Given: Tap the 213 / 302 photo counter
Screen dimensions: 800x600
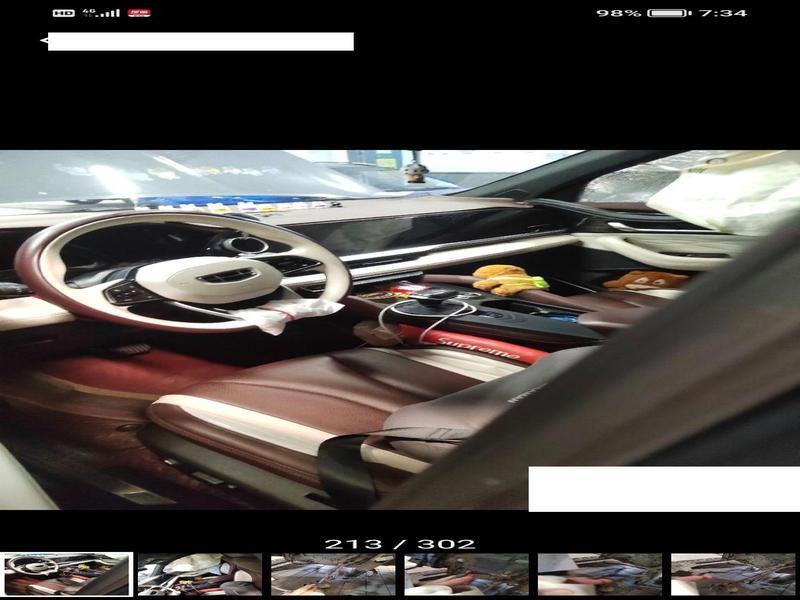Looking at the screenshot, I should pos(400,544).
